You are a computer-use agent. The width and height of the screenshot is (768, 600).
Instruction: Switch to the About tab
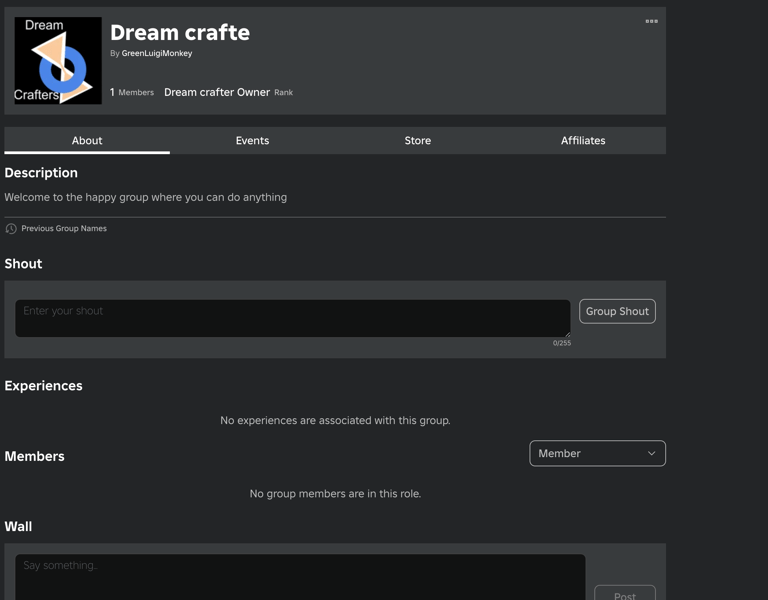click(x=87, y=141)
